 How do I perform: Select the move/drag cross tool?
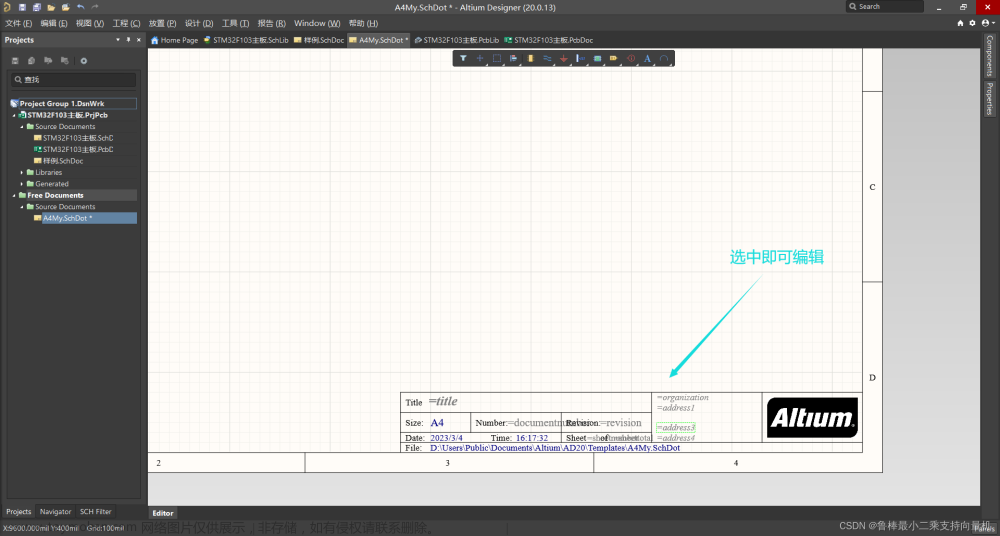pyautogui.click(x=480, y=58)
